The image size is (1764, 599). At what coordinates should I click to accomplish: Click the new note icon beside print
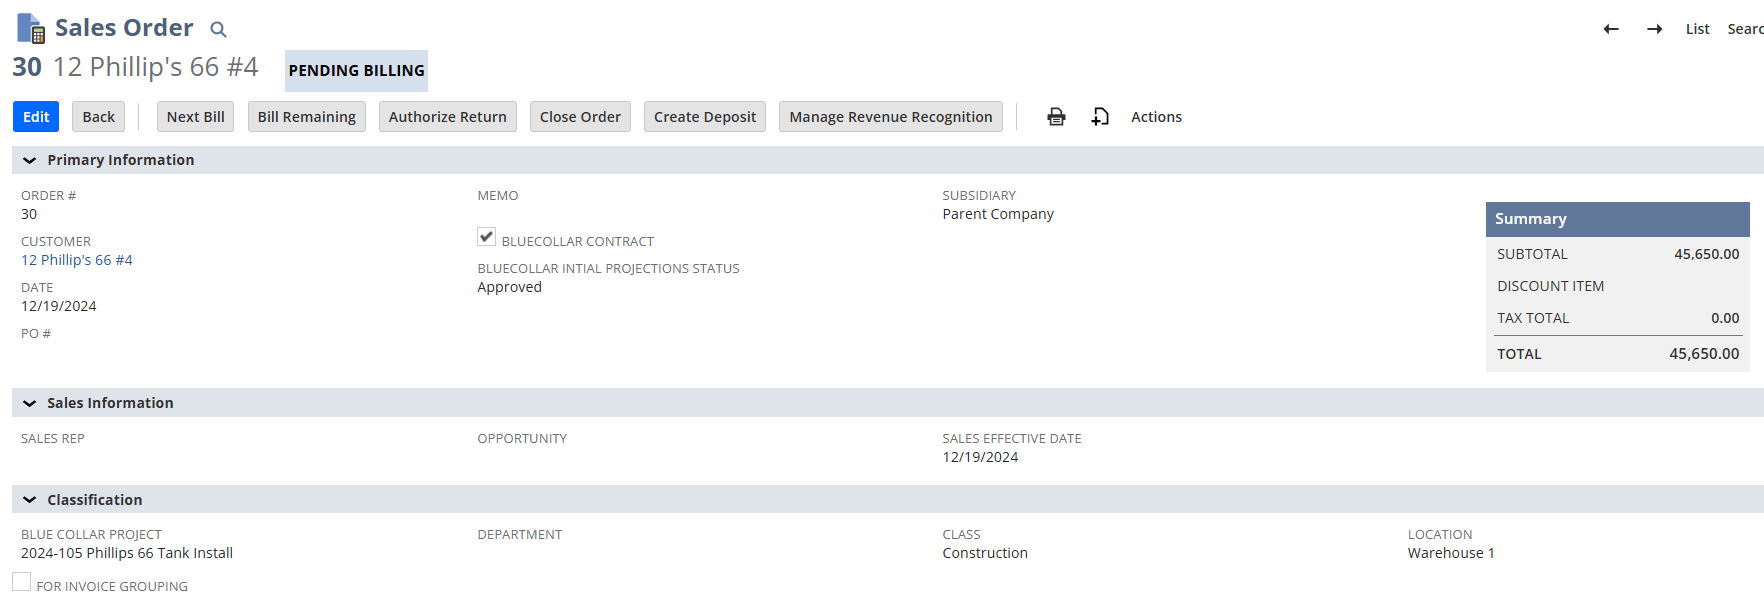1100,117
